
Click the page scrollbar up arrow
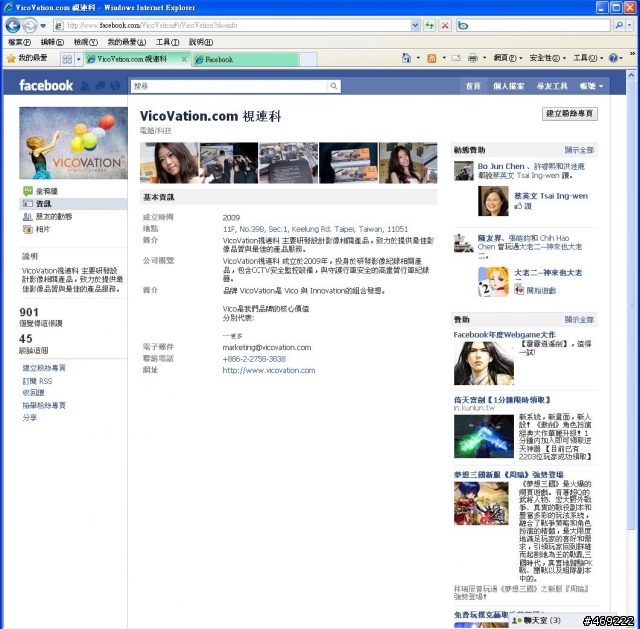631,76
